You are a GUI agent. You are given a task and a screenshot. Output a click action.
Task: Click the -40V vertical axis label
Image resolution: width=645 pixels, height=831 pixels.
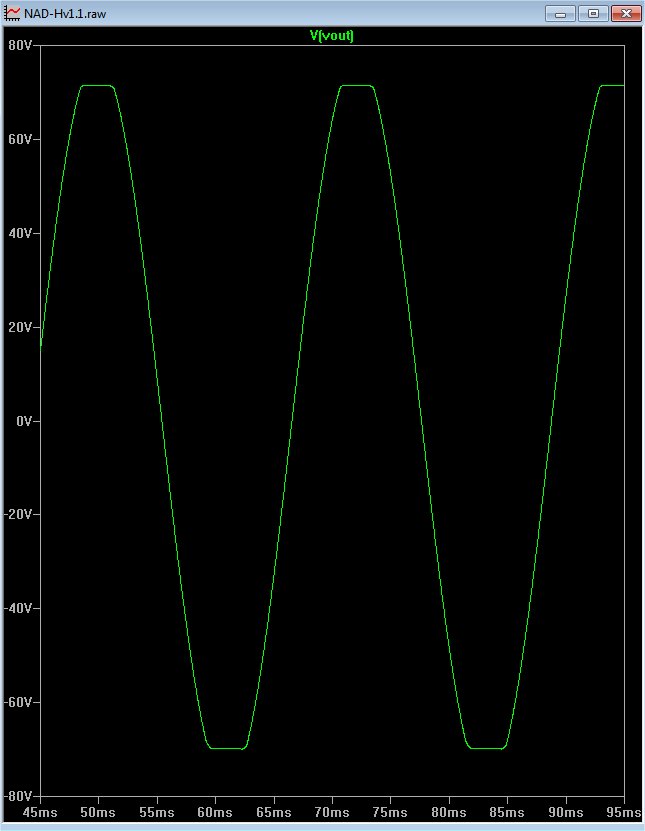pyautogui.click(x=19, y=608)
